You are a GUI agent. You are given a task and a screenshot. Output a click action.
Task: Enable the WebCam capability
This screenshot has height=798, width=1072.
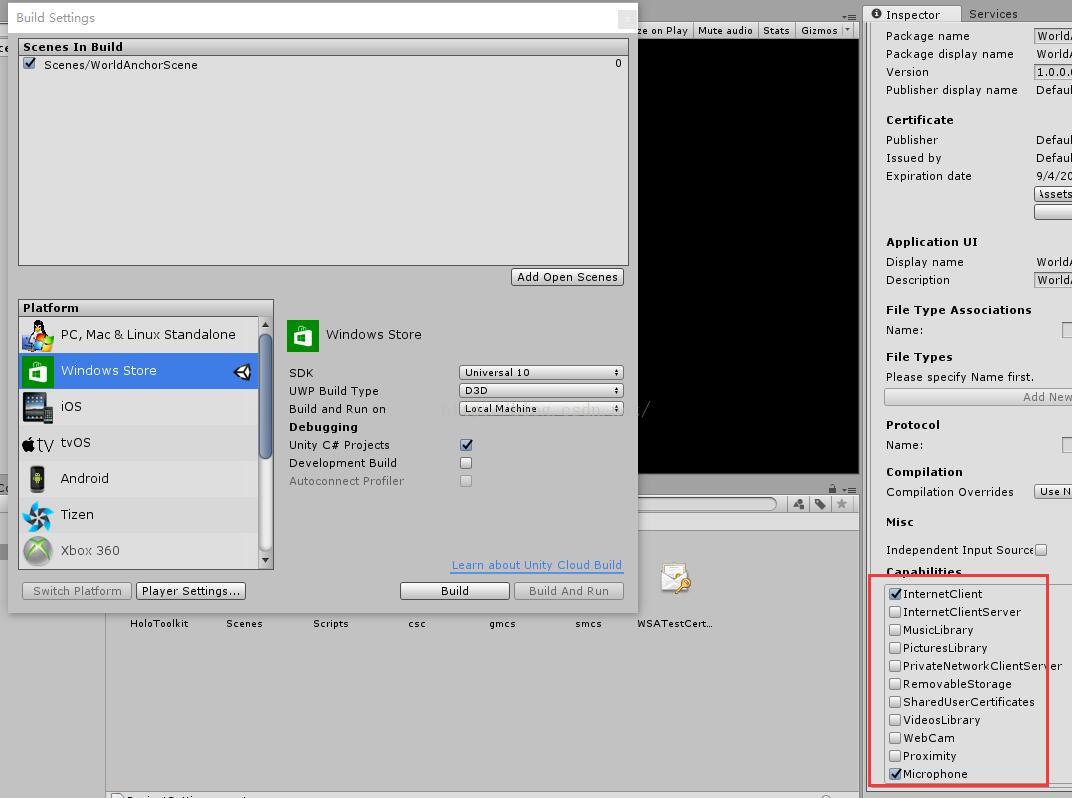coord(895,738)
